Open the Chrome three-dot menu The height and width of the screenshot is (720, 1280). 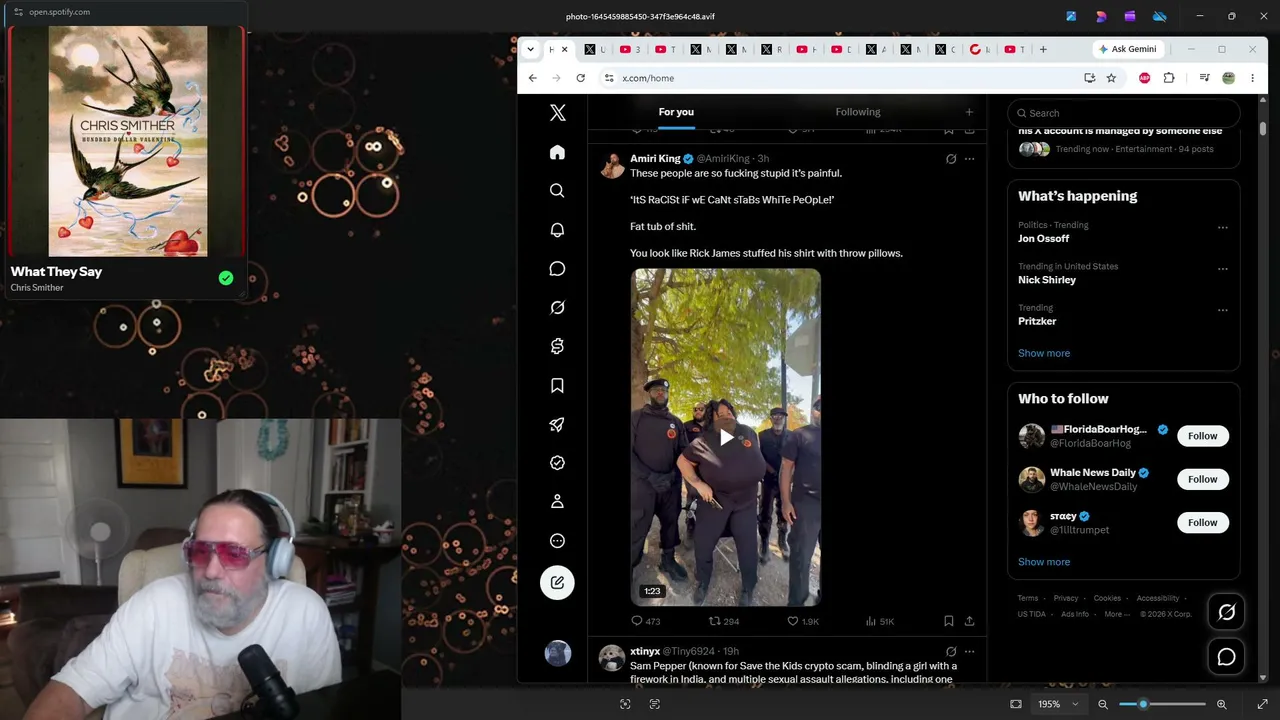1252,78
